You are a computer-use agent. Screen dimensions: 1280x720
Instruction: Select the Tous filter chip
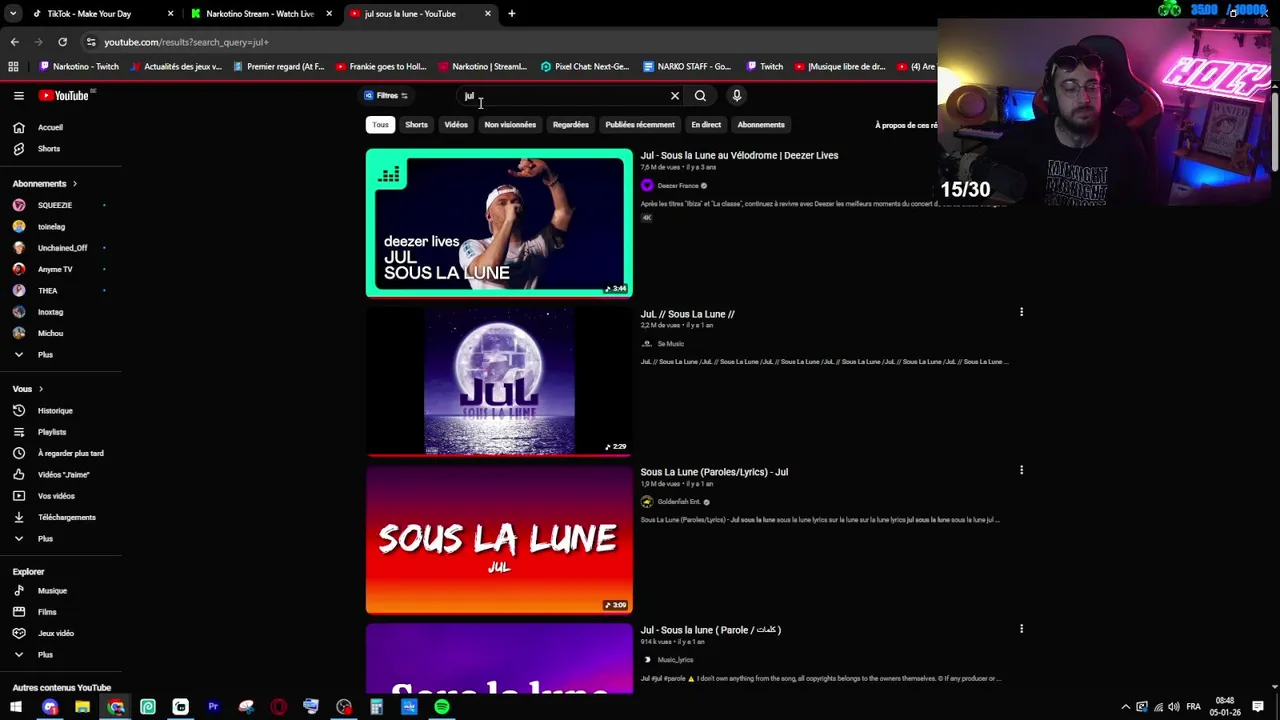[x=380, y=125]
